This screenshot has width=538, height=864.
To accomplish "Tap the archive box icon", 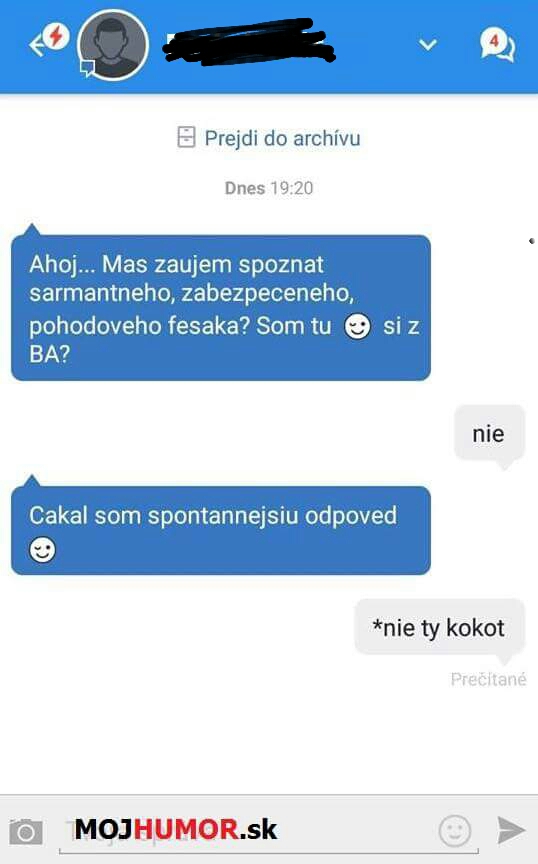I will [x=186, y=137].
